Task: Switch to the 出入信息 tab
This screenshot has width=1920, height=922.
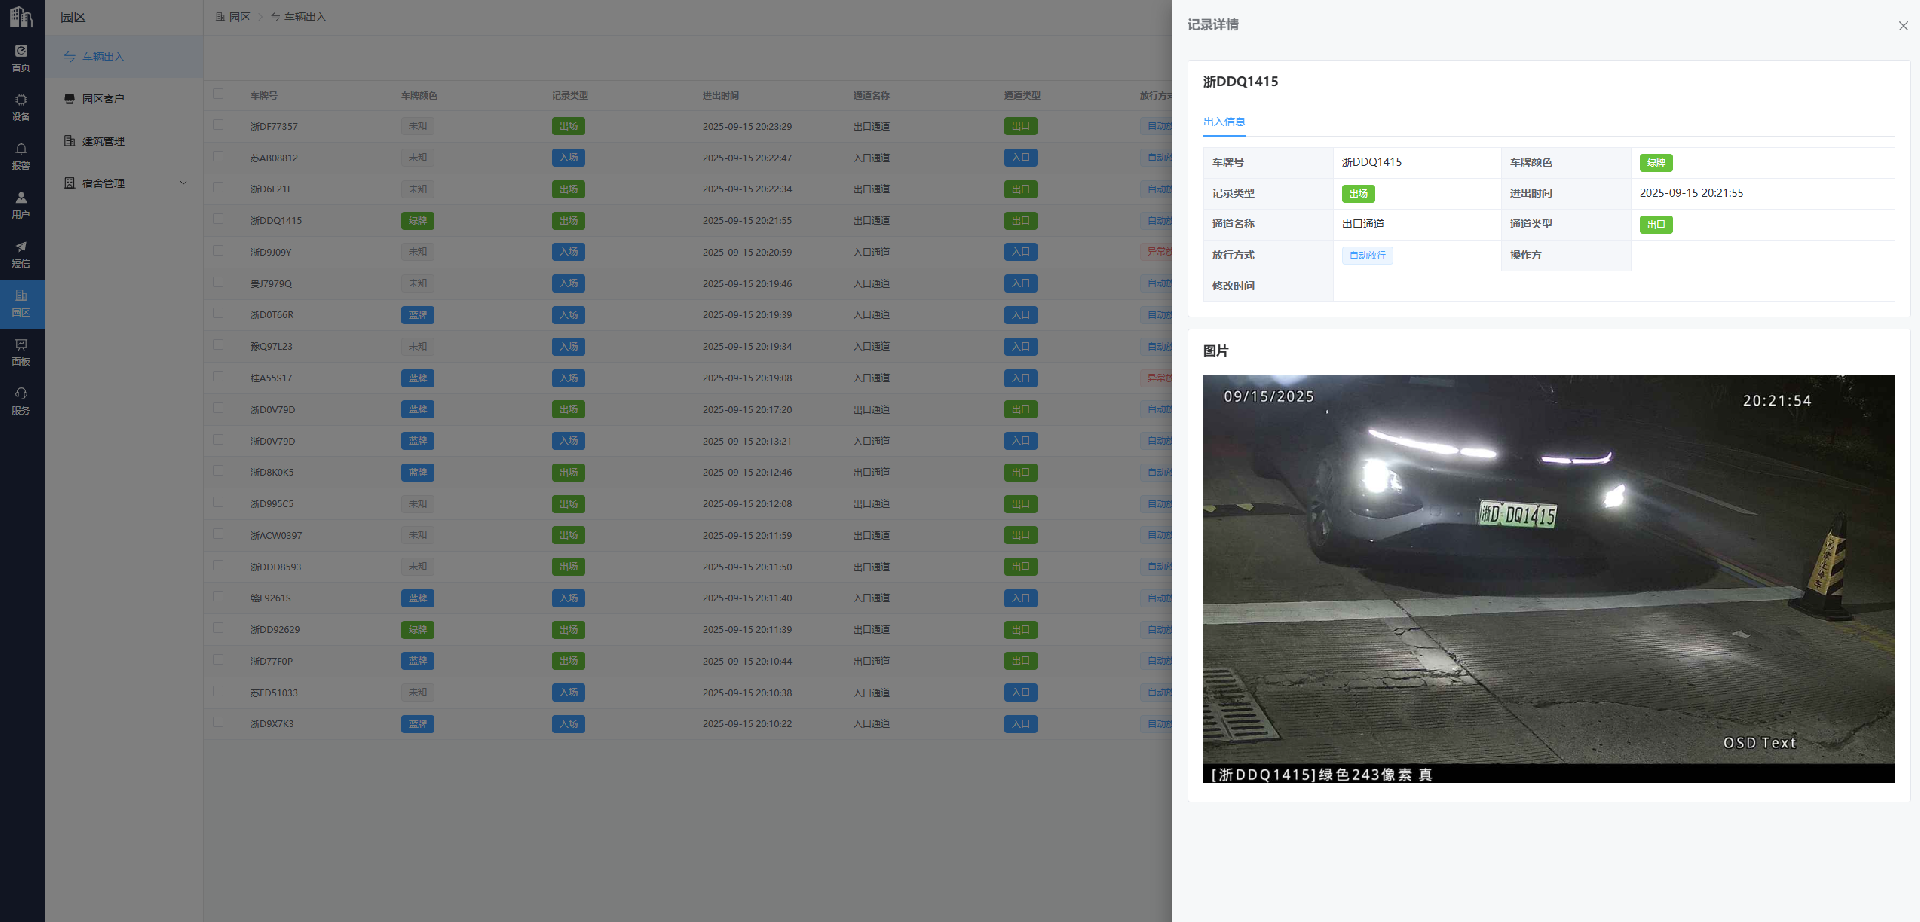Action: click(1224, 122)
